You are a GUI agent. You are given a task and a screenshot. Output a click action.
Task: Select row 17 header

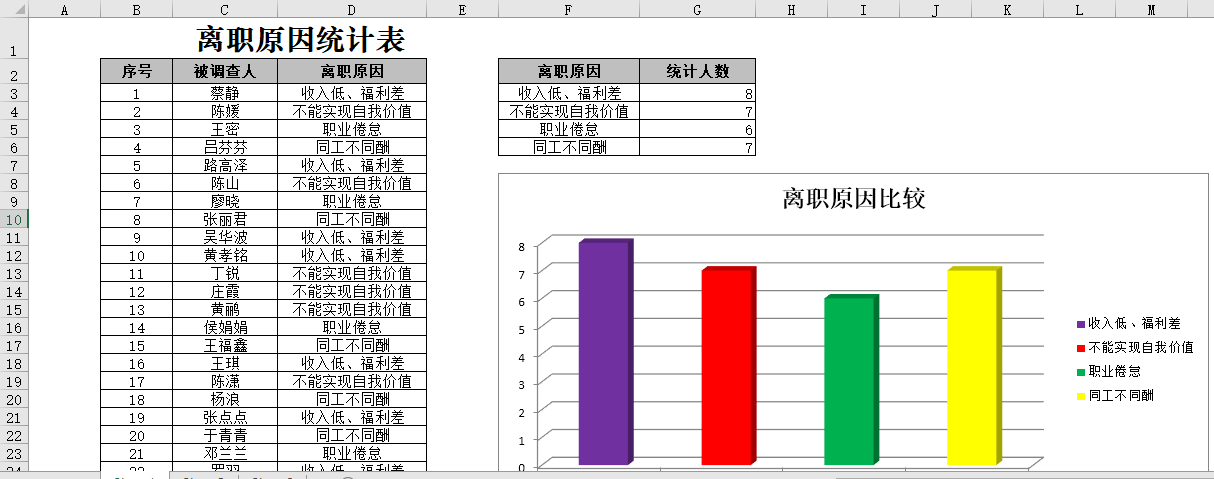tap(14, 345)
